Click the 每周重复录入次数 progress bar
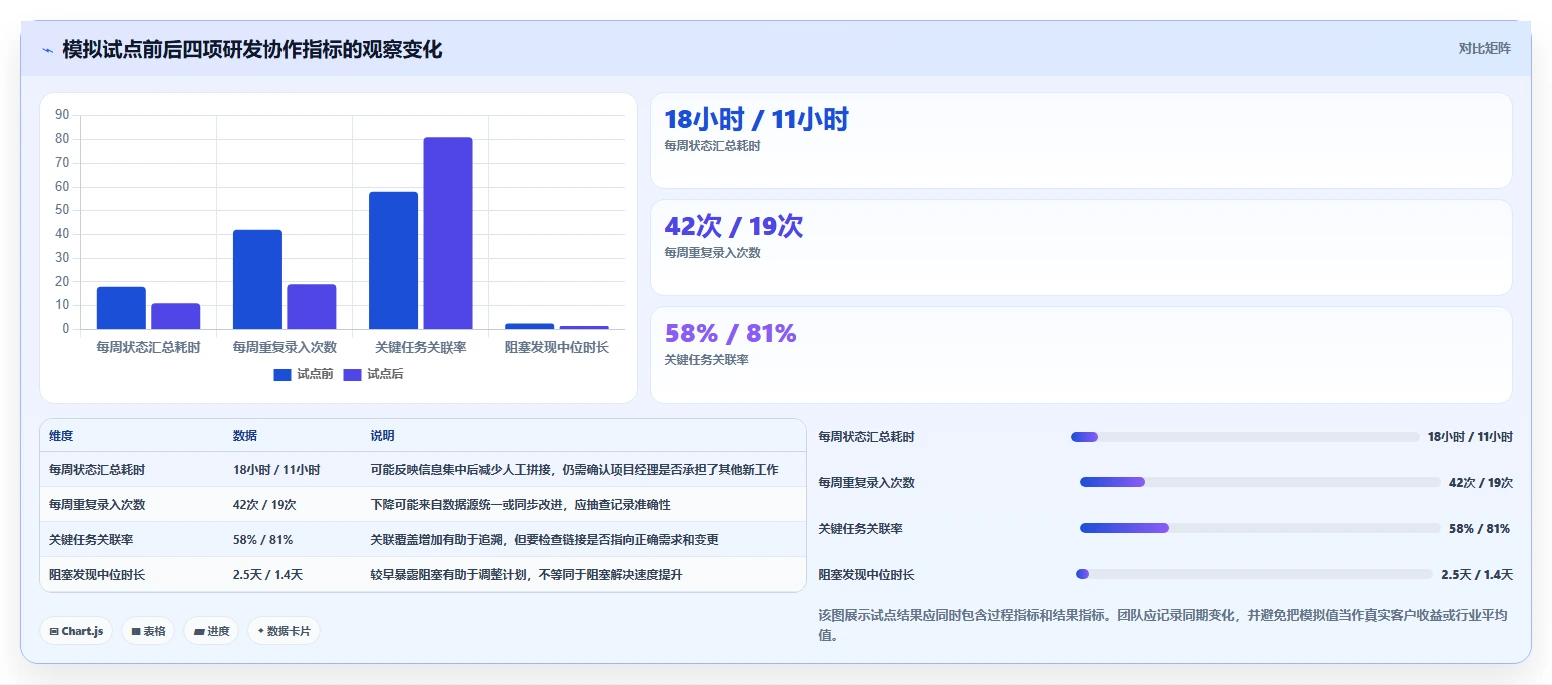1552x685 pixels. (1260, 483)
